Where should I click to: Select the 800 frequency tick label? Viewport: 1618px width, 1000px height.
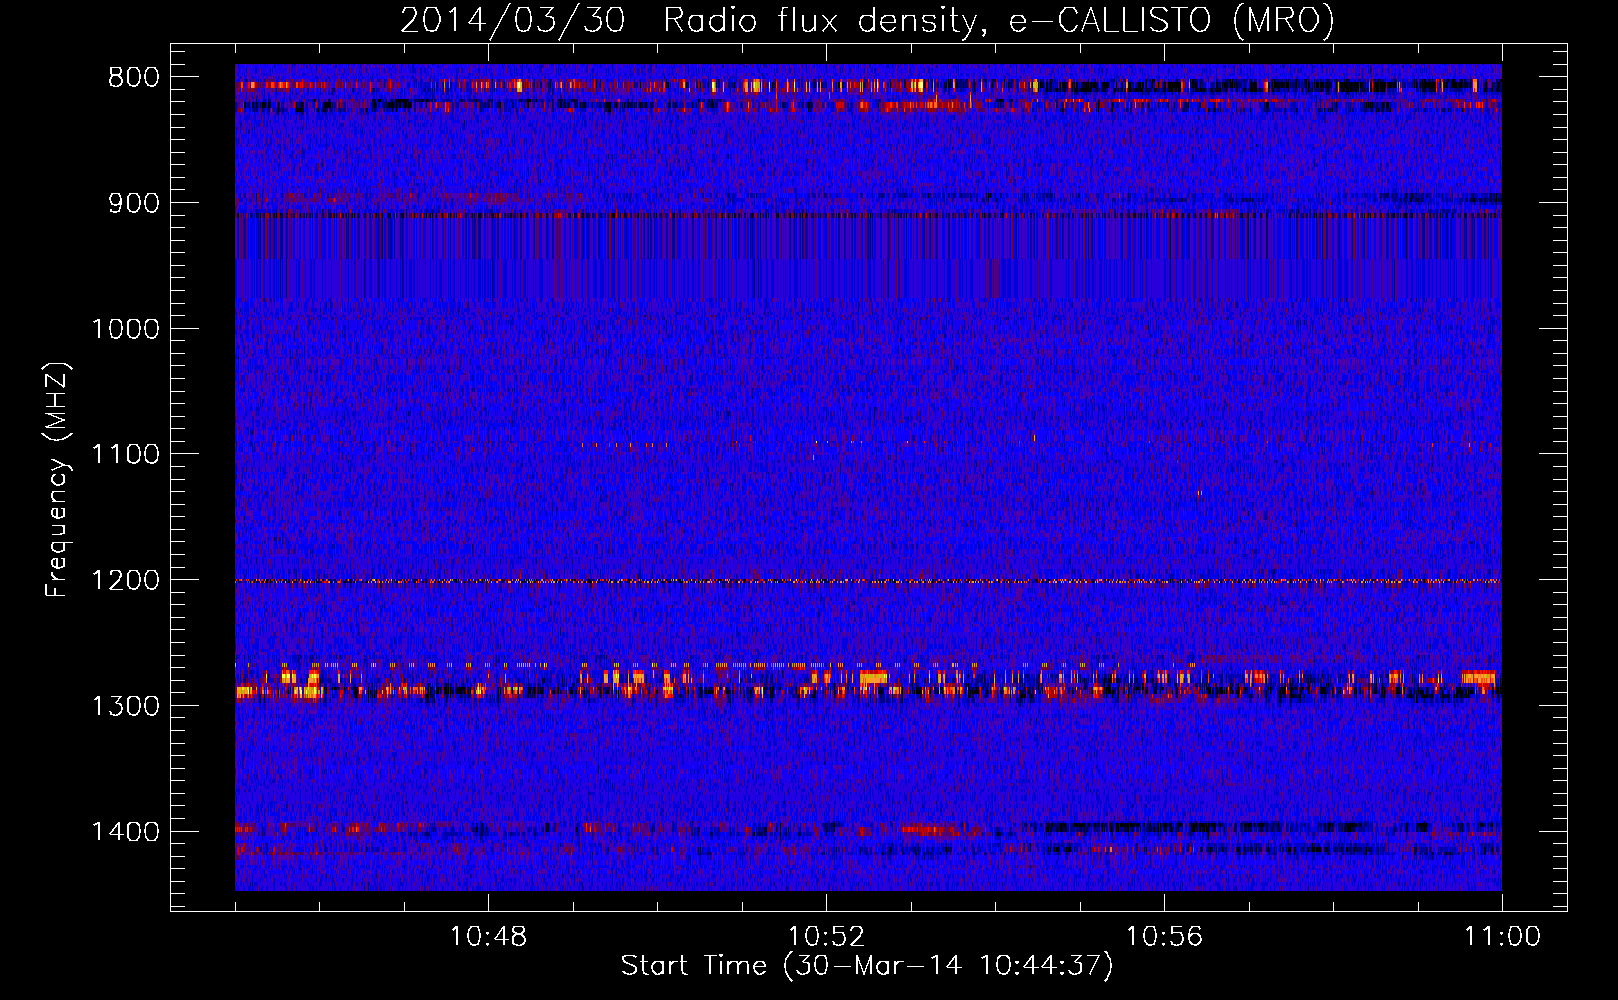click(x=134, y=78)
